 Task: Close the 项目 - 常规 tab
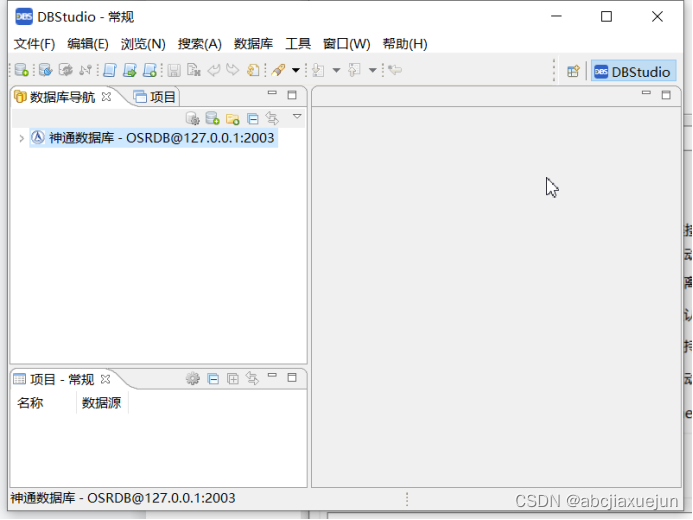click(106, 379)
